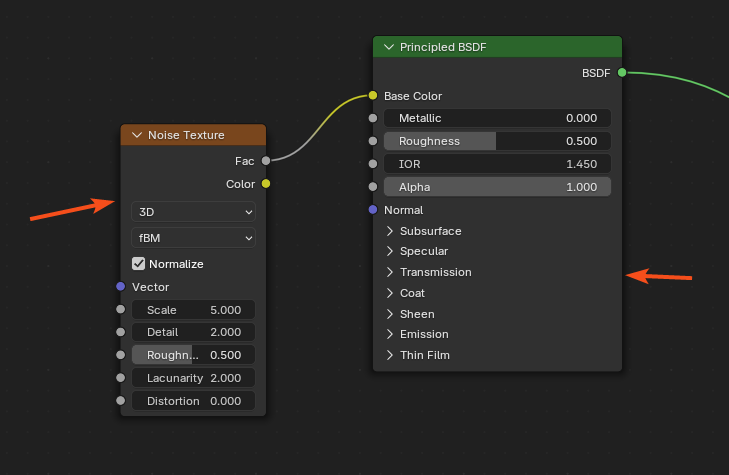Open the 3D dimensions dropdown
Viewport: 729px width, 475px height.
click(193, 212)
